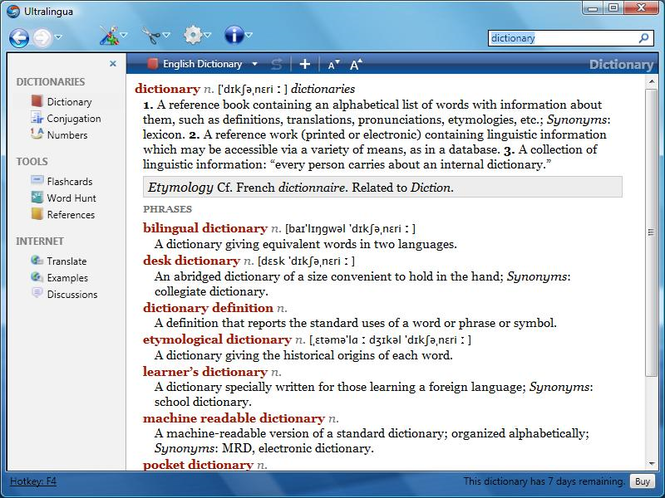Open Translate under Internet
Screen dimensions: 665x498
coord(59,261)
